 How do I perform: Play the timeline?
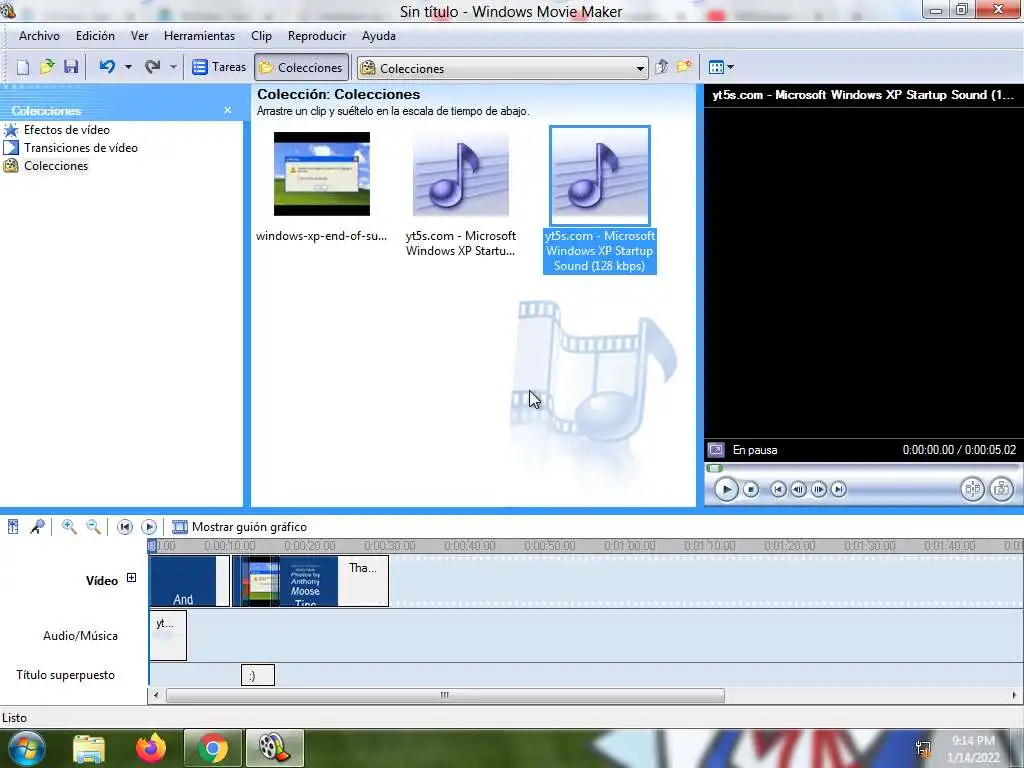point(149,527)
